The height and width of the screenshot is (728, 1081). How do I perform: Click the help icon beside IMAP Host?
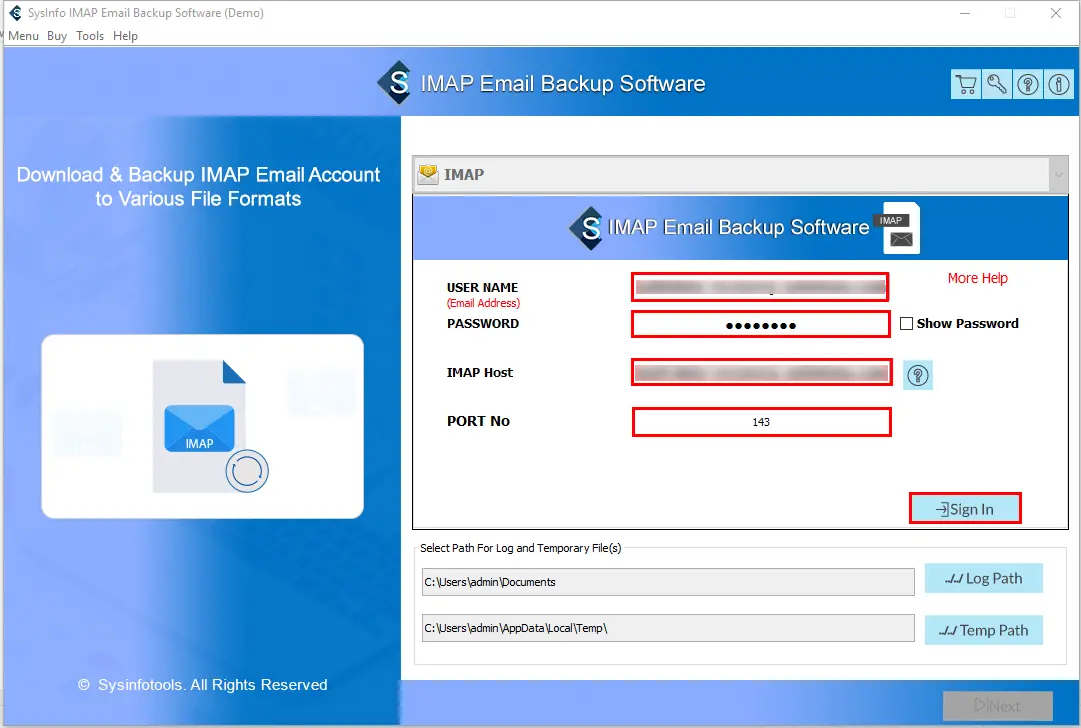point(917,375)
